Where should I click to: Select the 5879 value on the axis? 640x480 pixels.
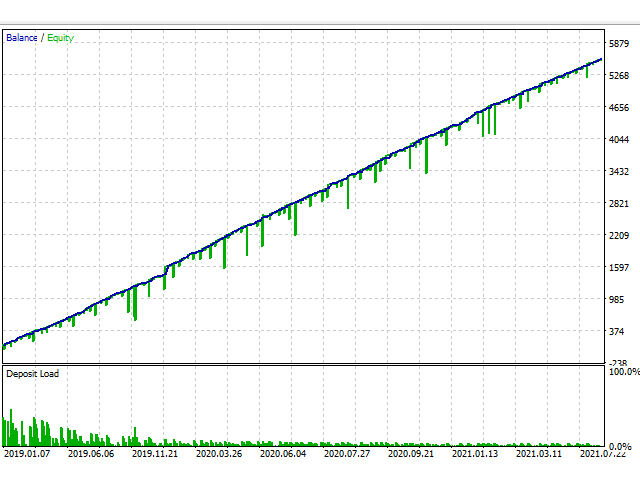pyautogui.click(x=619, y=44)
